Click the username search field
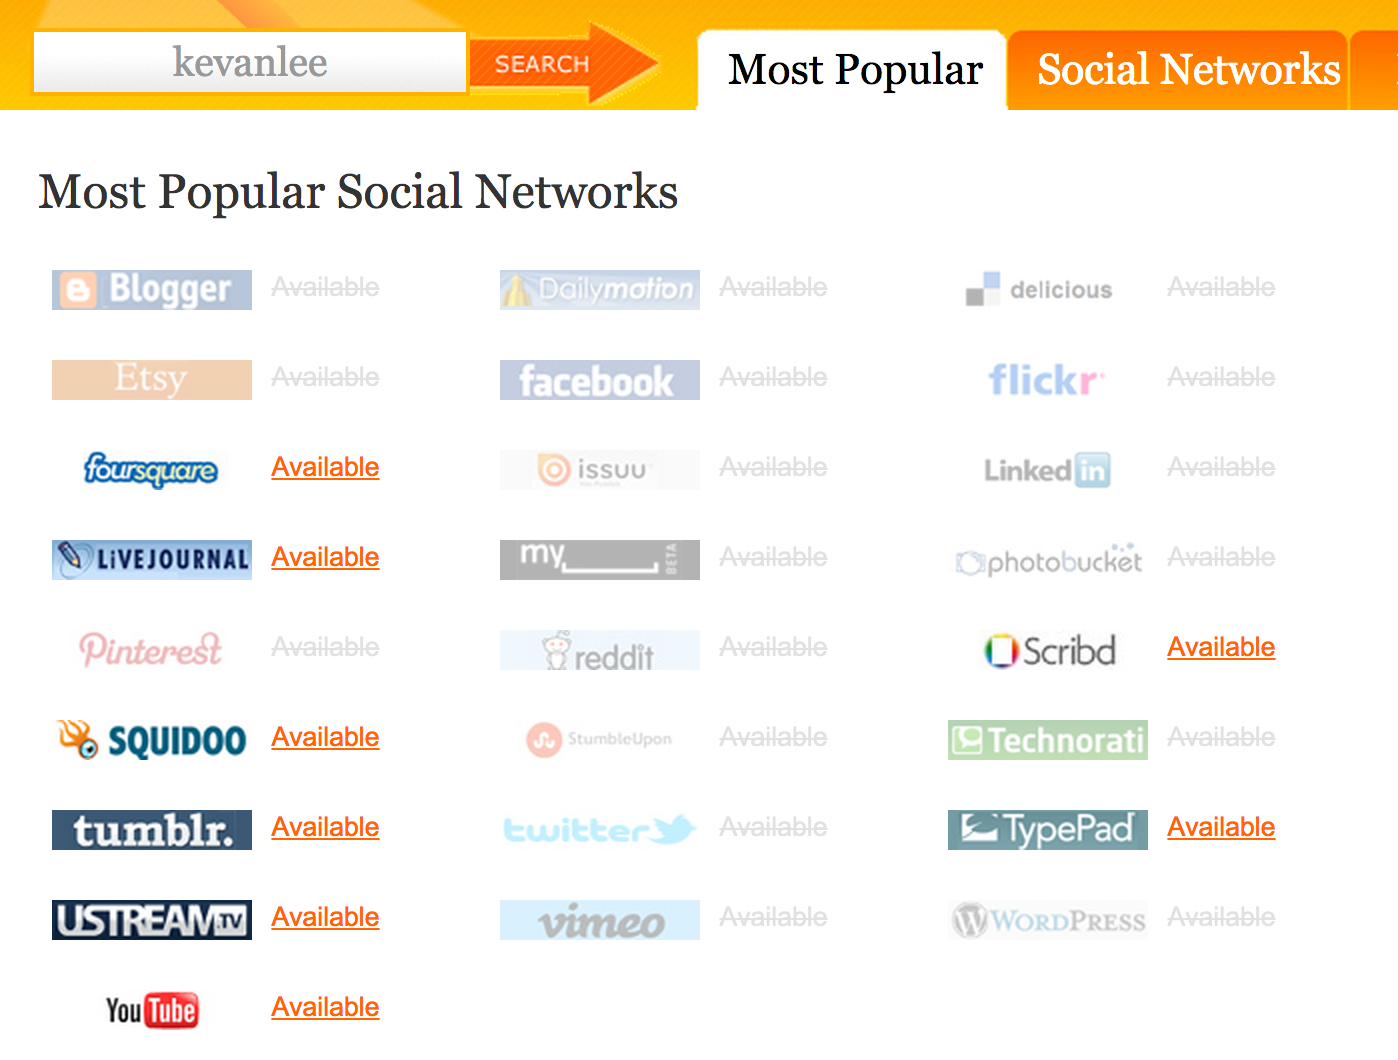Image resolution: width=1398 pixels, height=1060 pixels. click(250, 62)
